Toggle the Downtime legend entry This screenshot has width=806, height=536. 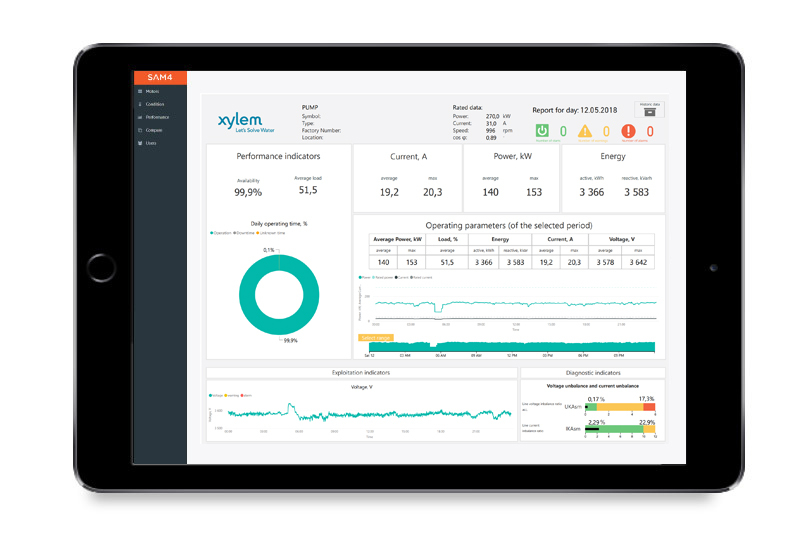pyautogui.click(x=244, y=233)
